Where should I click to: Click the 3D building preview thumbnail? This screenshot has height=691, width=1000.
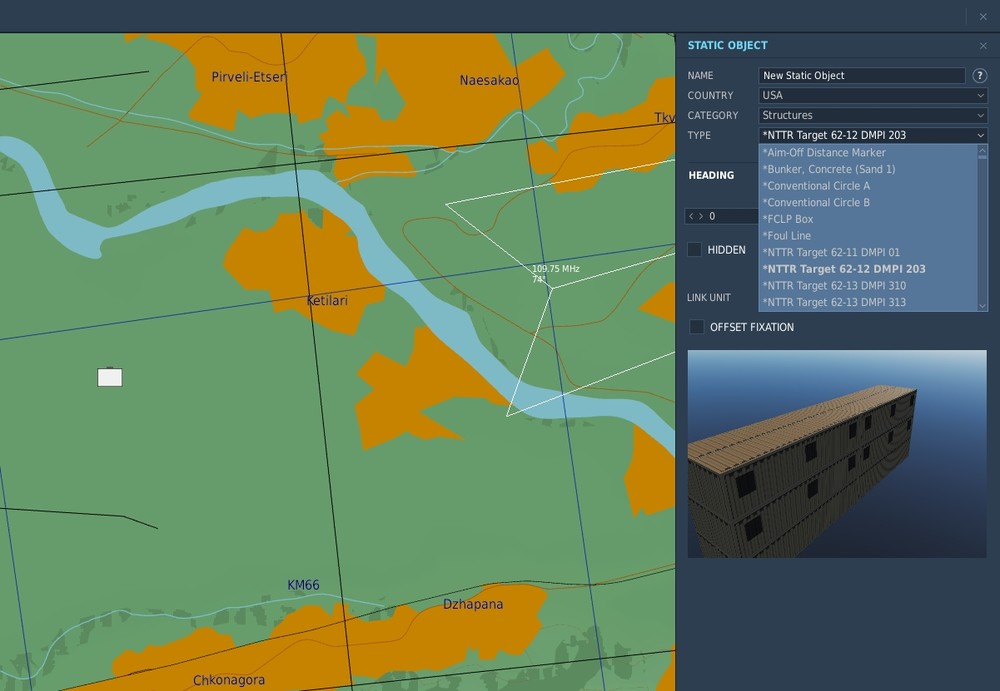(x=837, y=454)
